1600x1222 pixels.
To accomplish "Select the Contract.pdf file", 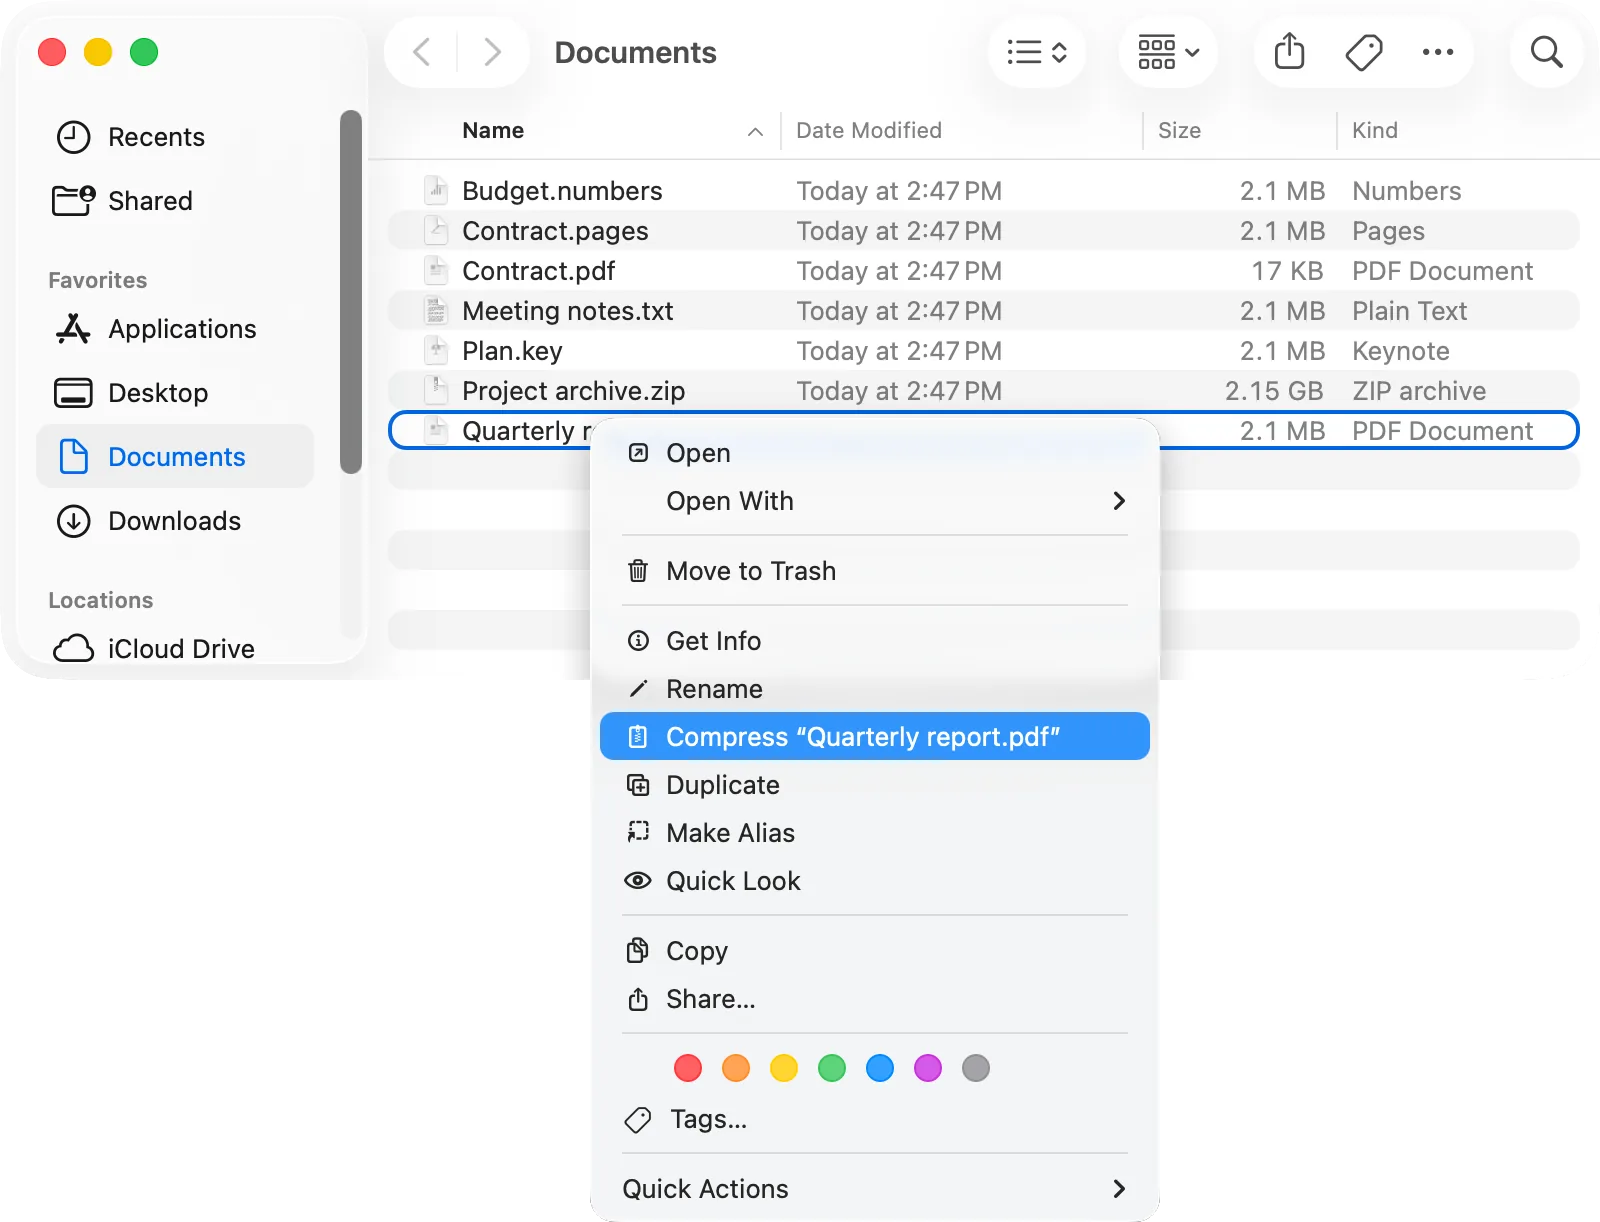I will pos(984,271).
